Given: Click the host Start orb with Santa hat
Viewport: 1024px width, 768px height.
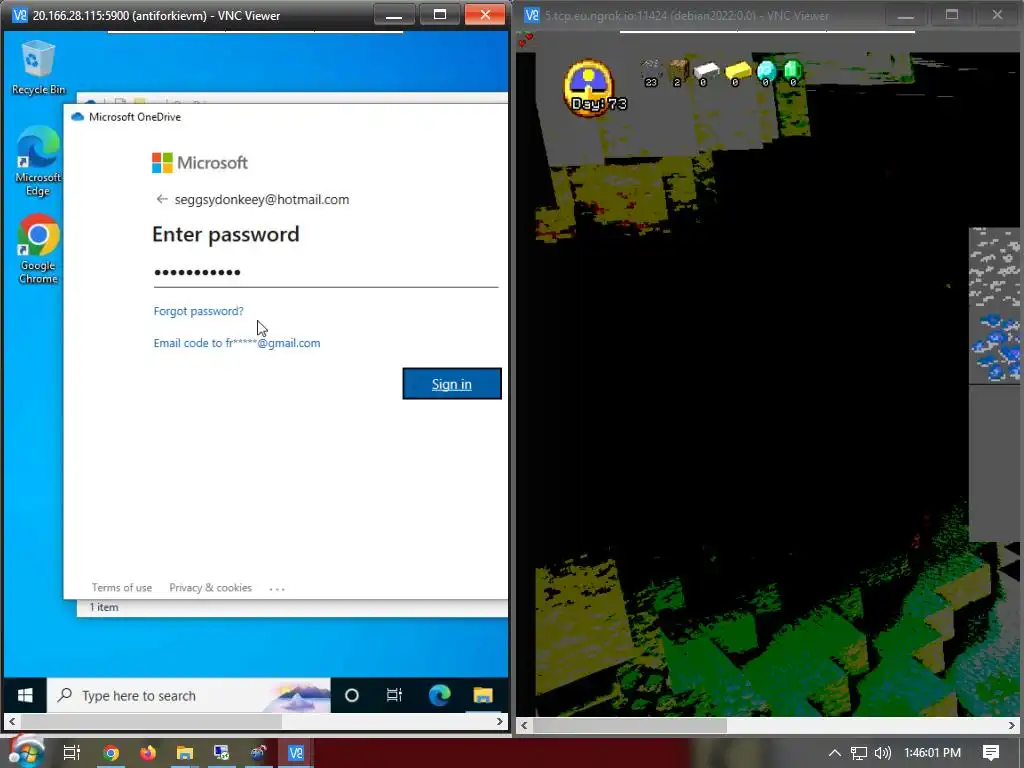Looking at the screenshot, I should click(x=26, y=751).
